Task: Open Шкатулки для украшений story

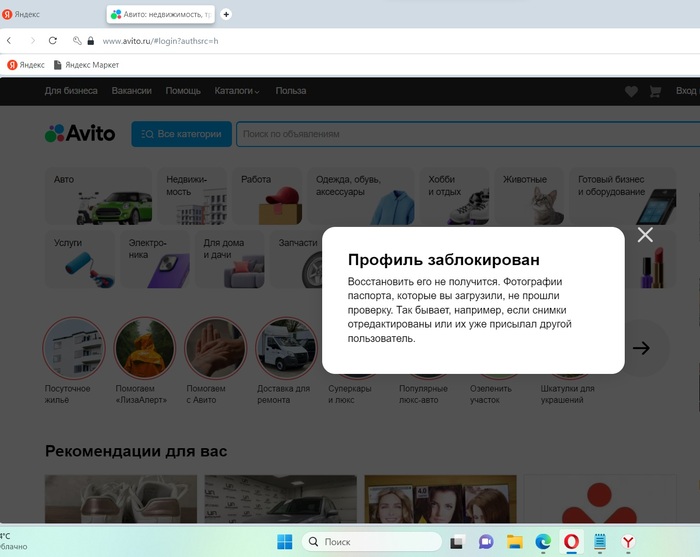Action: coord(567,394)
